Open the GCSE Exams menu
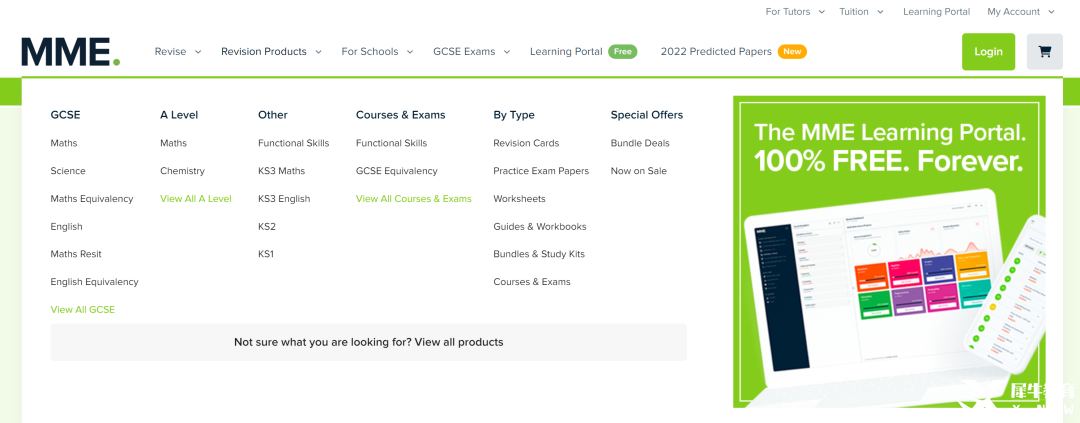The image size is (1080, 423). click(464, 52)
